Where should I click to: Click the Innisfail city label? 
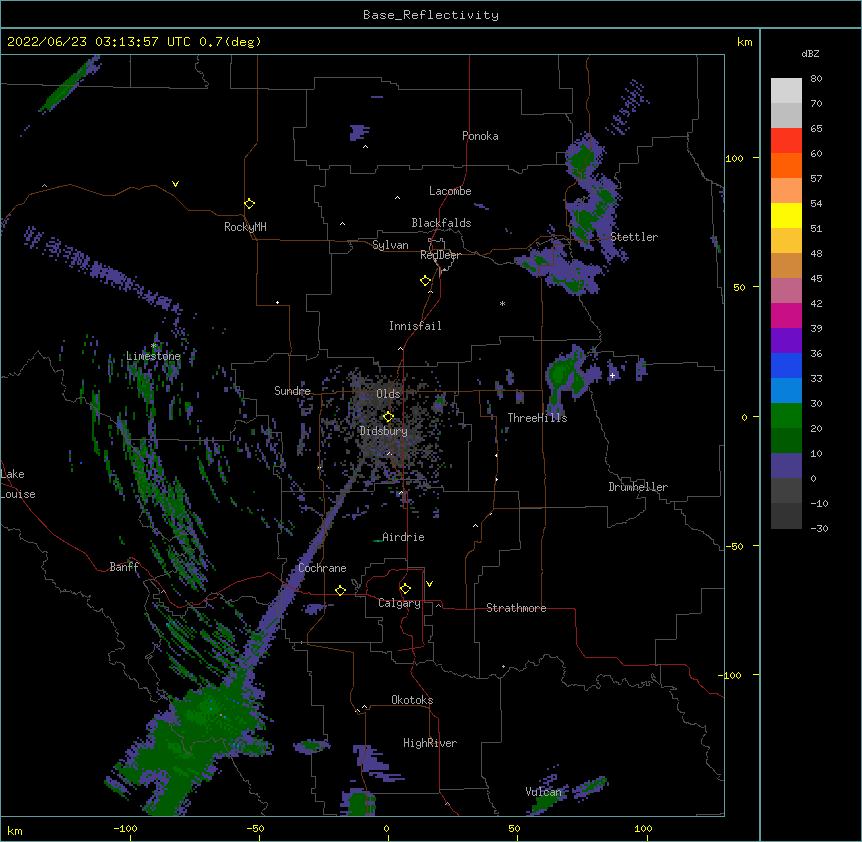pos(415,326)
